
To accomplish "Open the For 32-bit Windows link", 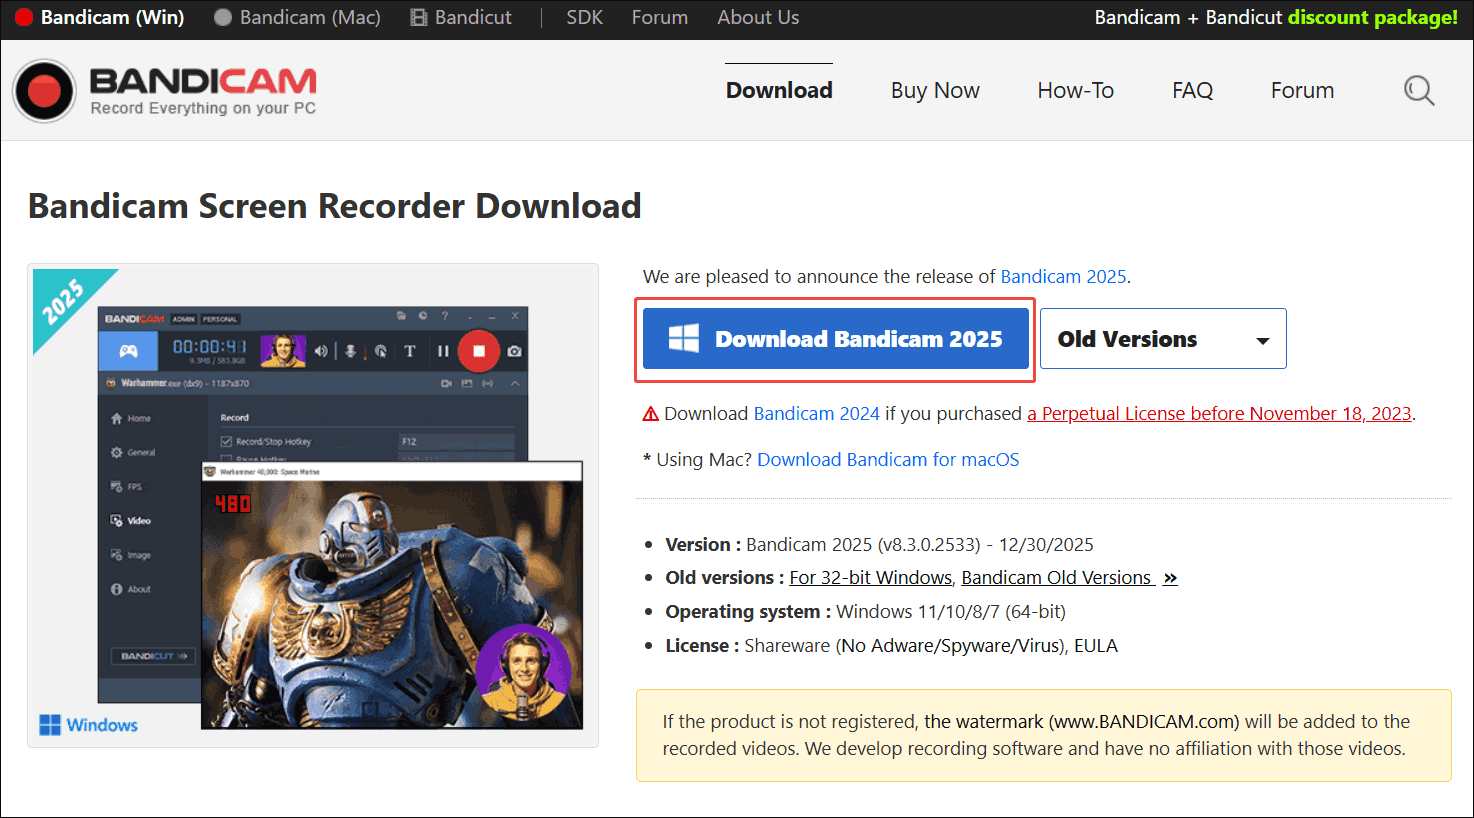I will click(870, 577).
